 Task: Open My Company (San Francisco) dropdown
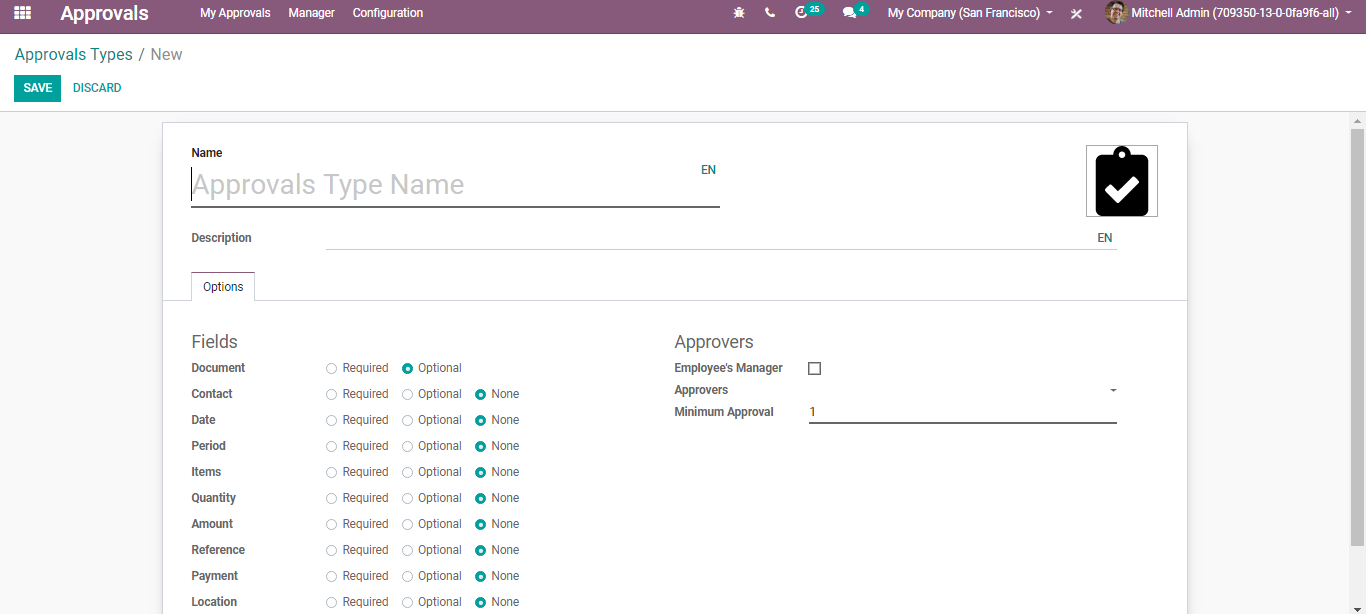(970, 13)
